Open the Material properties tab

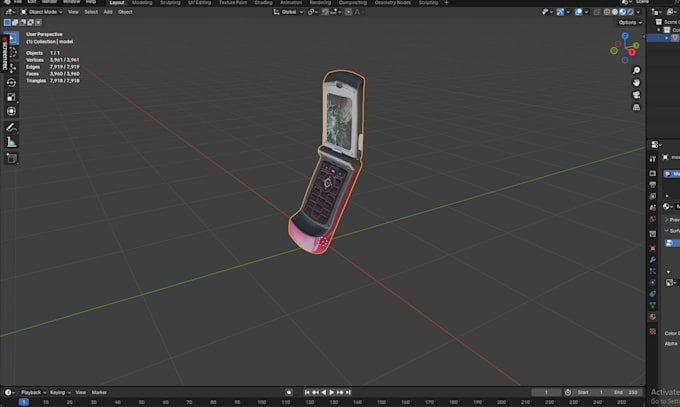click(653, 317)
